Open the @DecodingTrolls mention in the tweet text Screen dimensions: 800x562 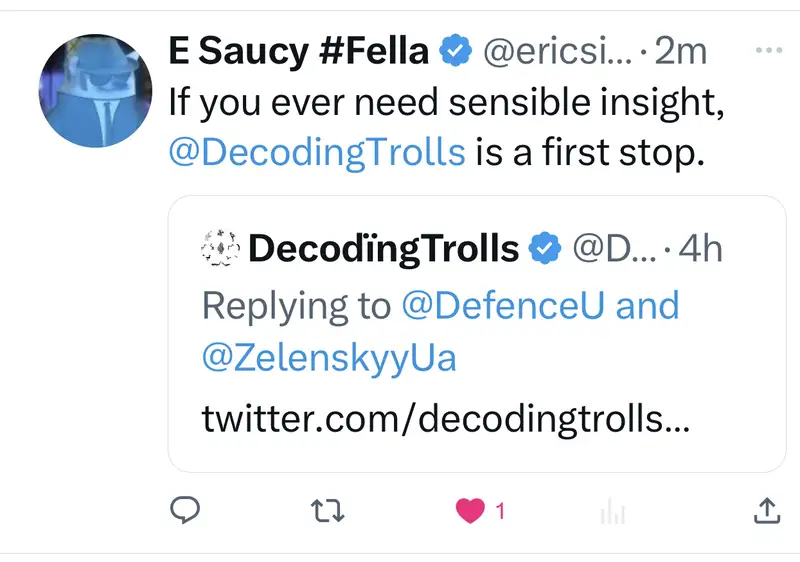pos(317,152)
